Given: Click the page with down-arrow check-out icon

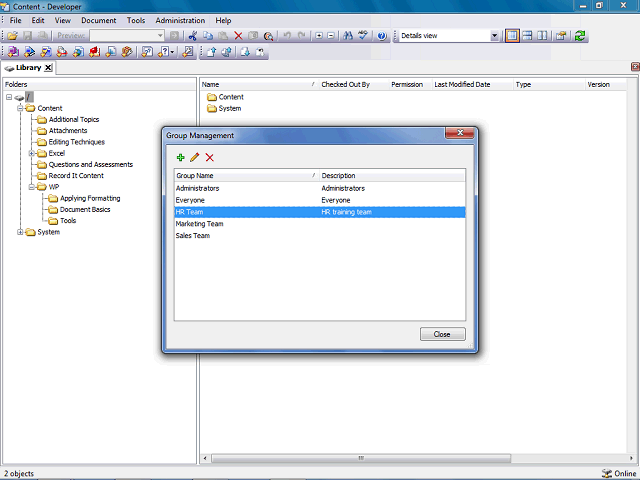Looking at the screenshot, I should click(245, 52).
